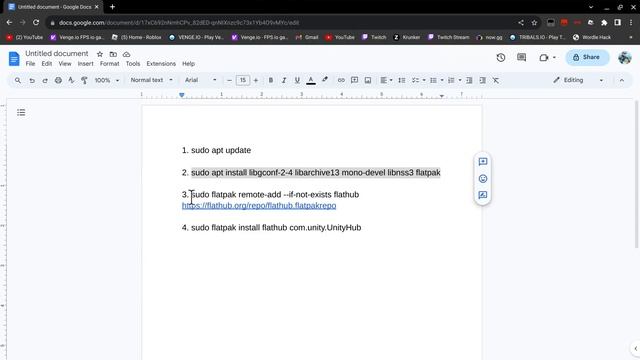Open the Twitch Stream bookmark
The image size is (640, 360).
click(x=449, y=37)
